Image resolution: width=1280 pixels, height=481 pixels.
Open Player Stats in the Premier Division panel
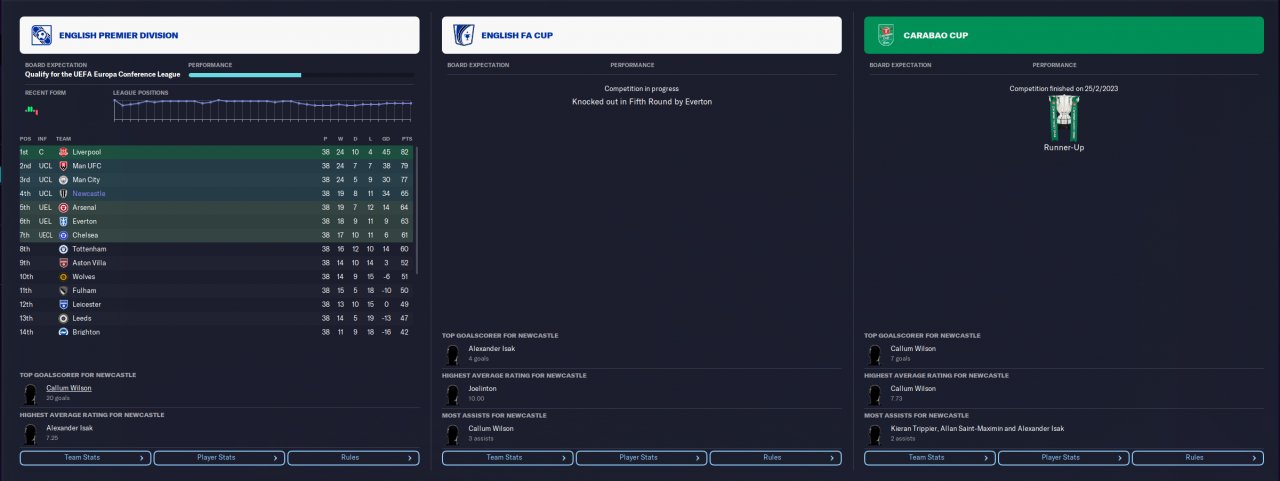[x=219, y=458]
